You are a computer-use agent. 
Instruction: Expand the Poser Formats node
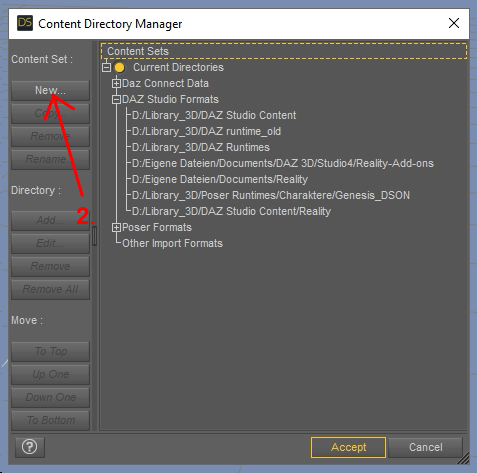116,228
